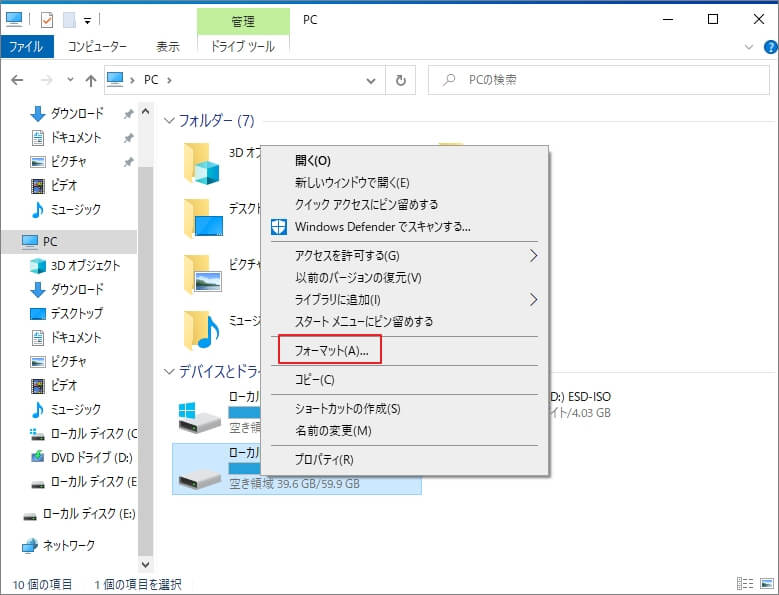The height and width of the screenshot is (595, 779).
Task: Open プロパティ(R) from context menu
Action: 324,460
